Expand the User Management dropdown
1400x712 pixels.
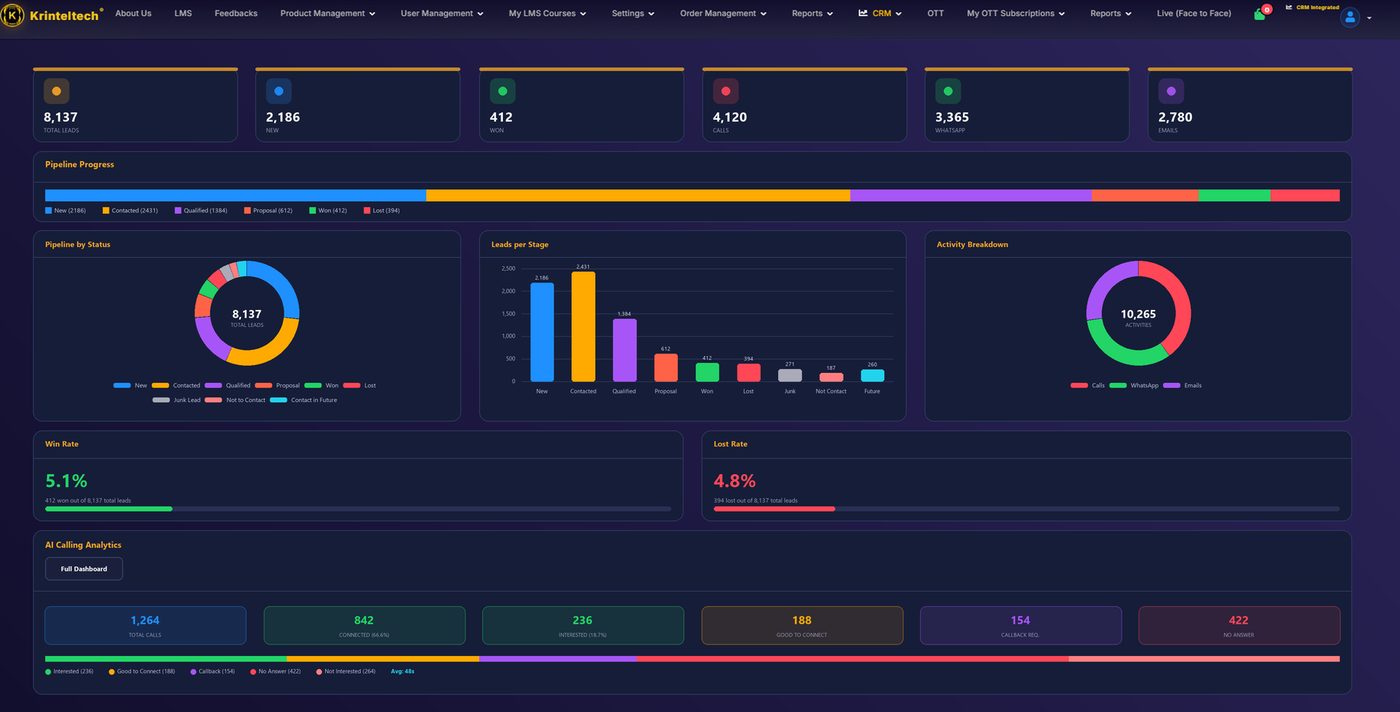coord(442,14)
